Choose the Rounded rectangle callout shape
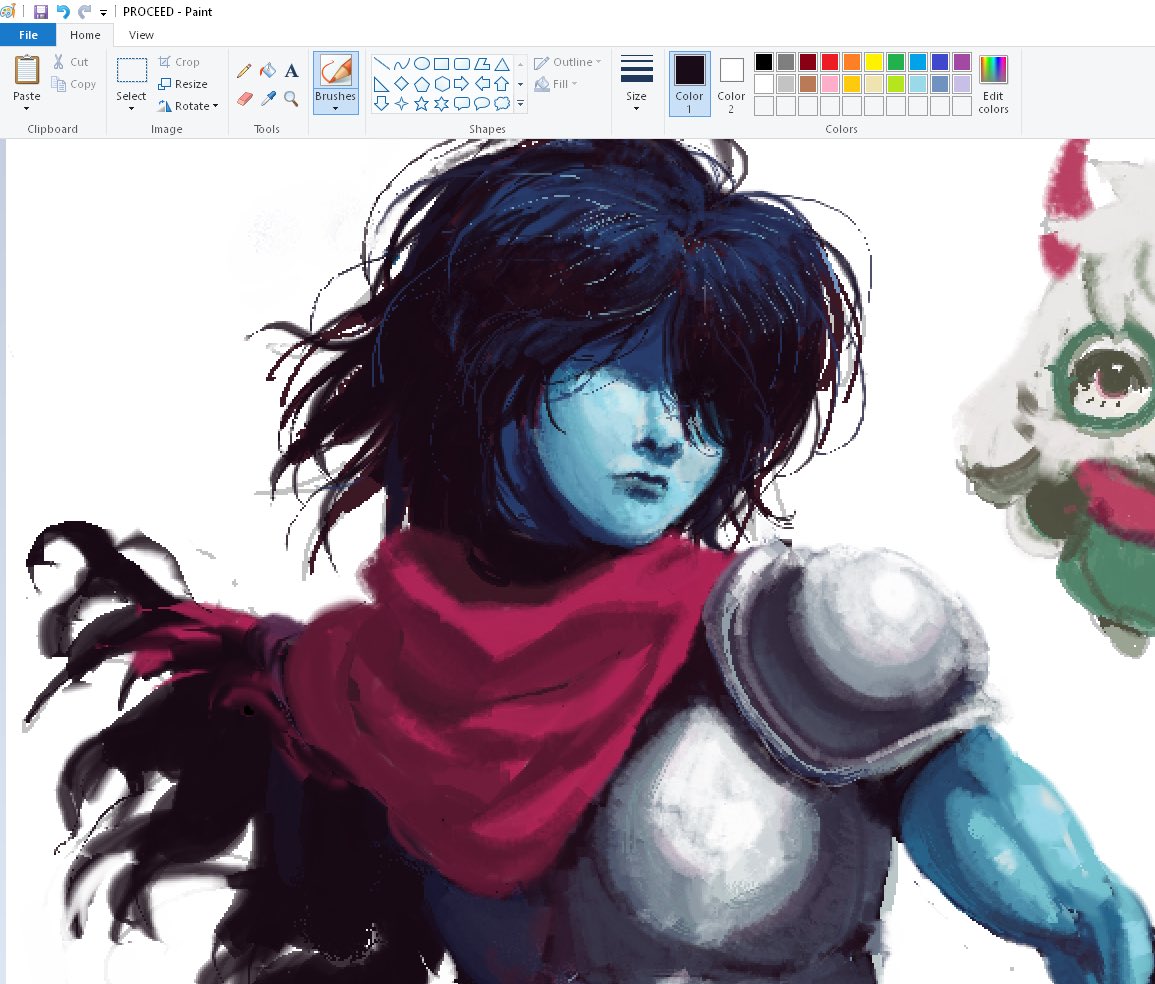 point(461,103)
